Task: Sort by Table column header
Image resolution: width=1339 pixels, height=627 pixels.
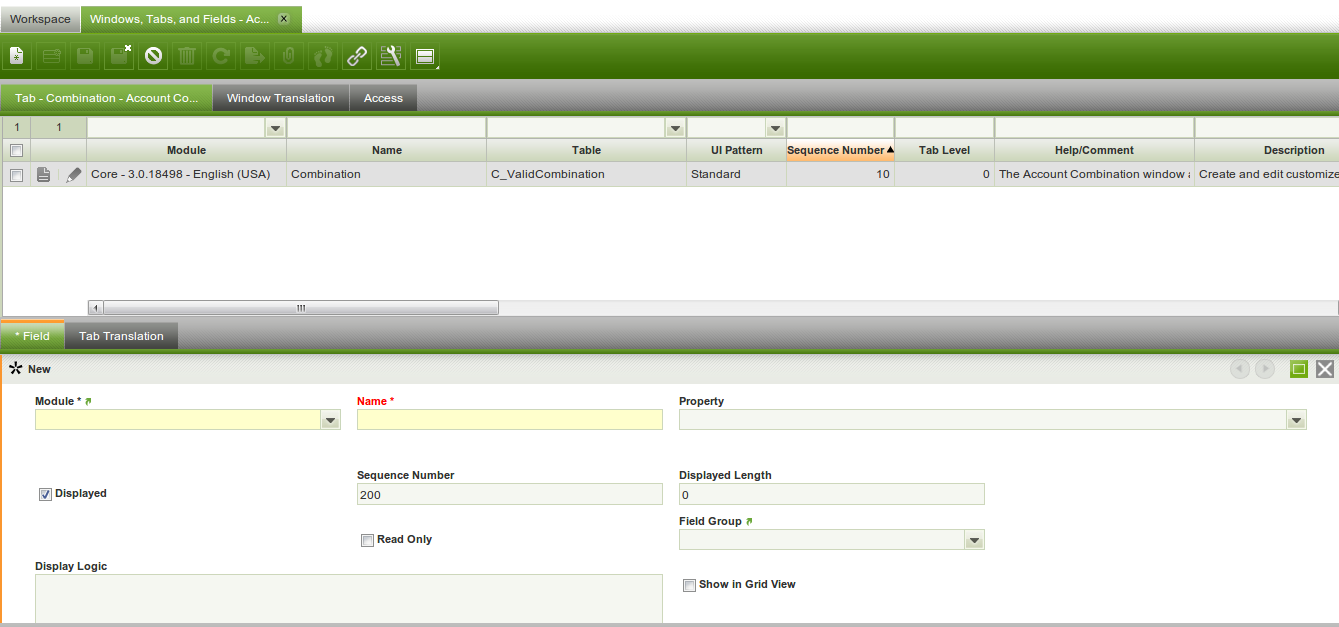Action: 586,150
